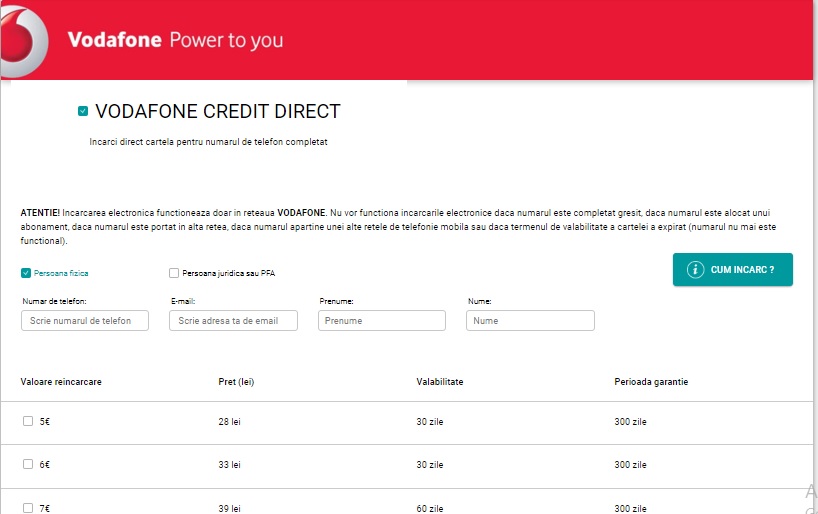Focus the Prenume input field
Screen dimensions: 818x514
pos(382,320)
